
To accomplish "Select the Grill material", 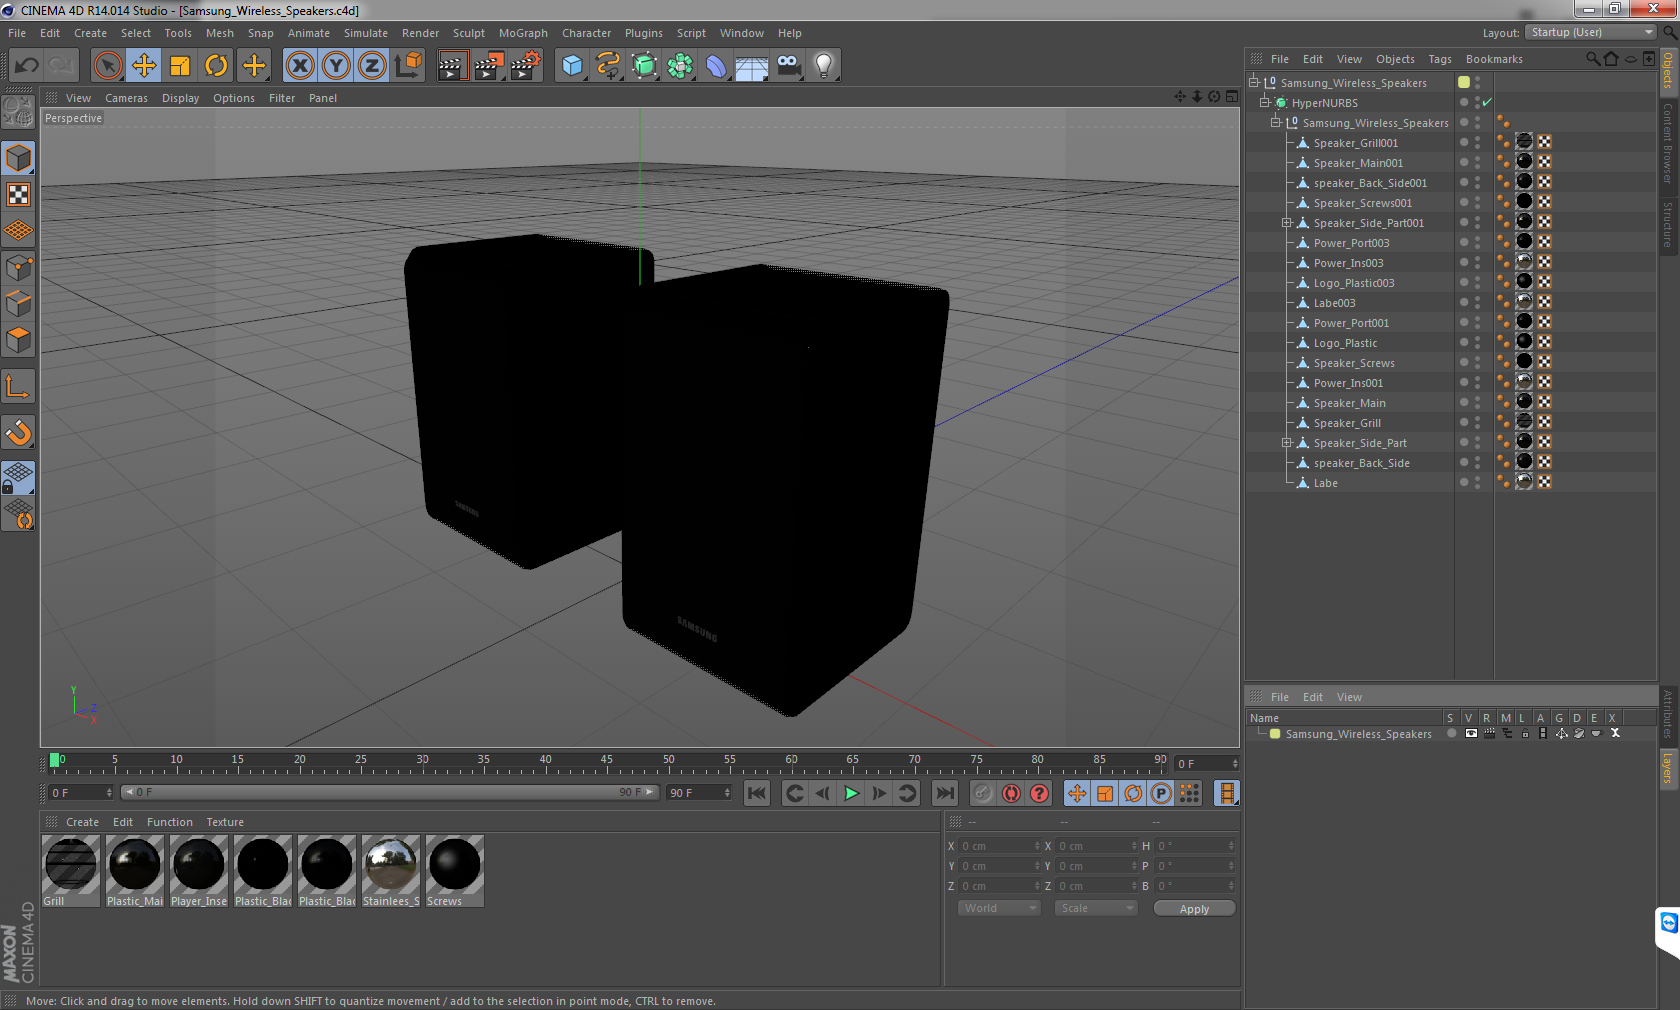I will tap(71, 871).
